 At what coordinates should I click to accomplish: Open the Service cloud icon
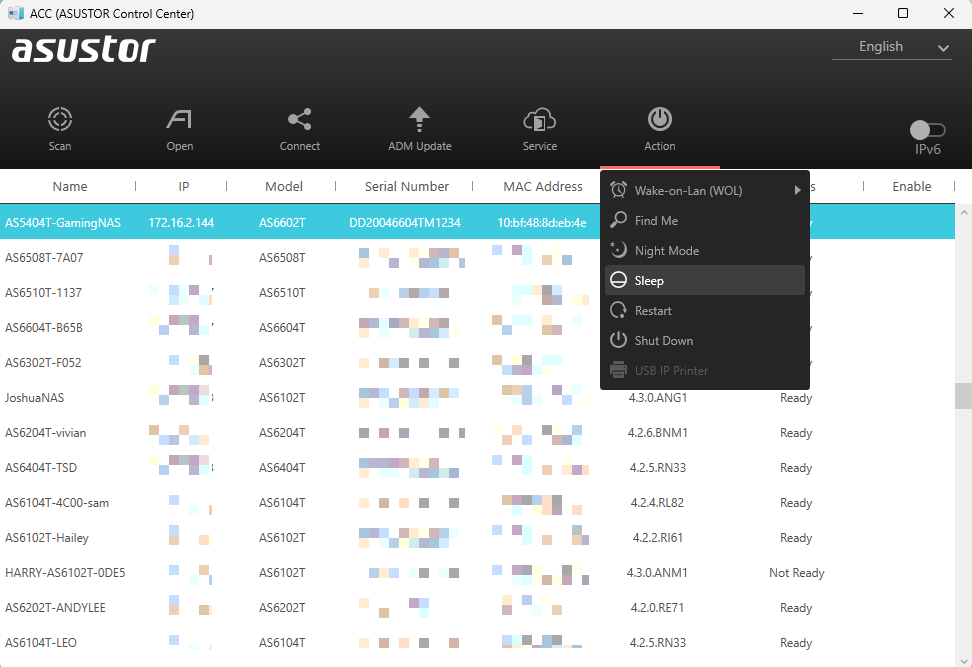tap(539, 119)
